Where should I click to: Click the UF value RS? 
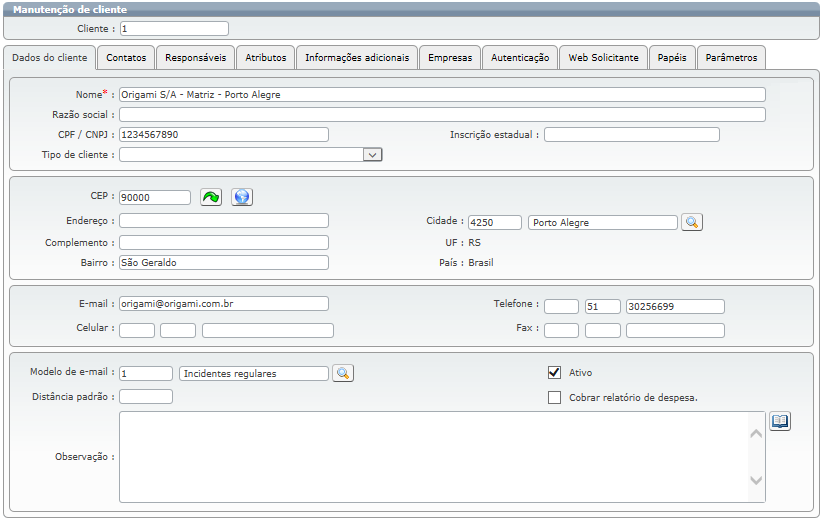pos(475,243)
